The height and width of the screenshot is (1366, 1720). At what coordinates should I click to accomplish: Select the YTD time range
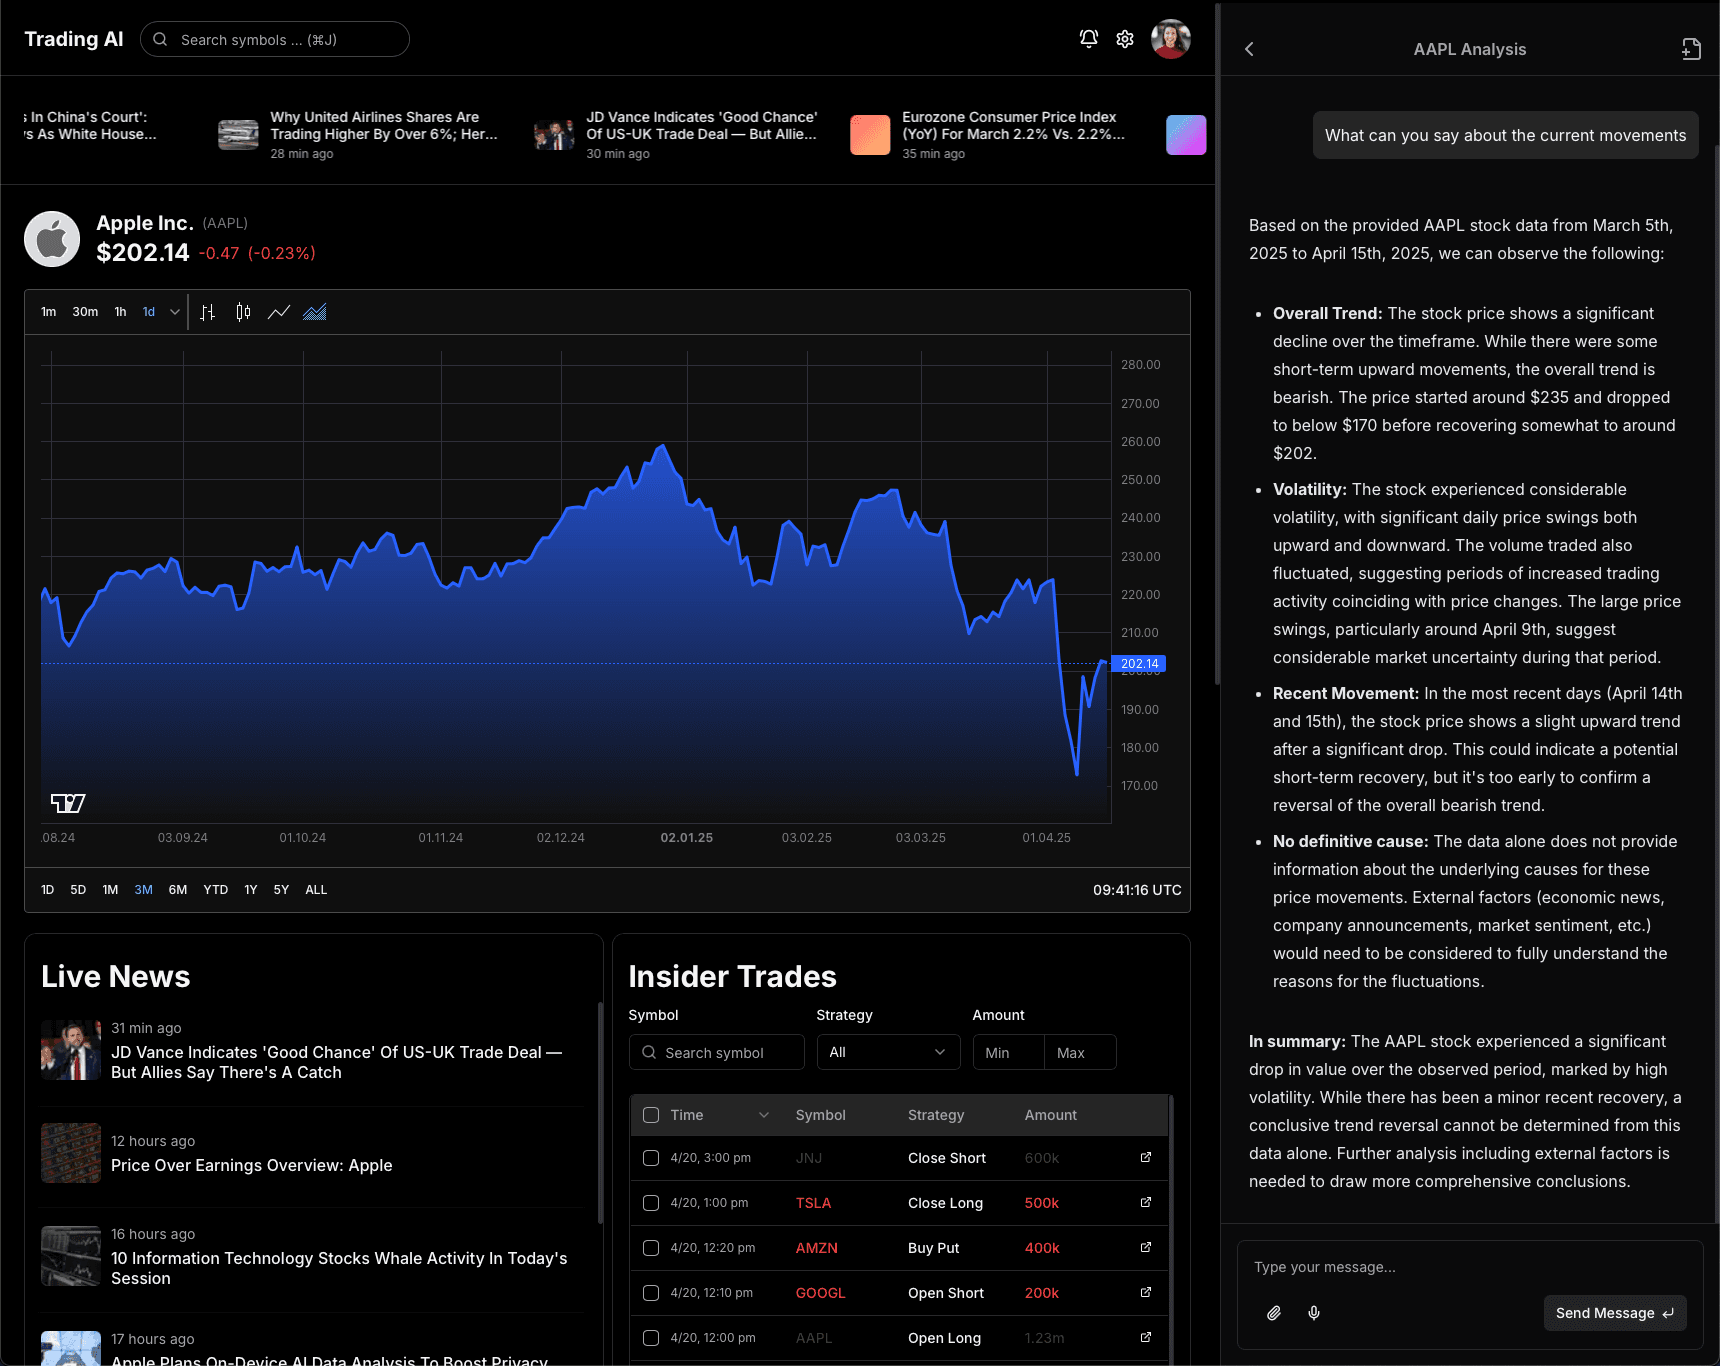point(215,890)
